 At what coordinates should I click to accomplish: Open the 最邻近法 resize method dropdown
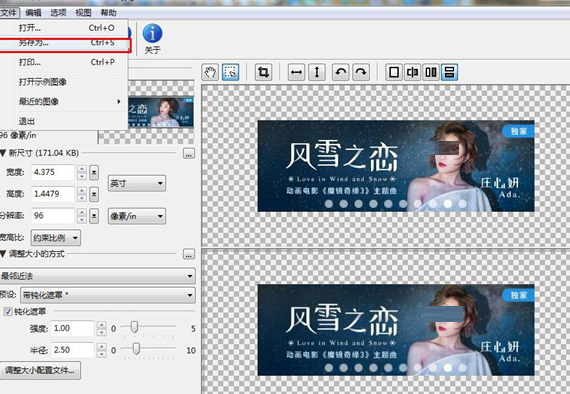click(x=97, y=276)
